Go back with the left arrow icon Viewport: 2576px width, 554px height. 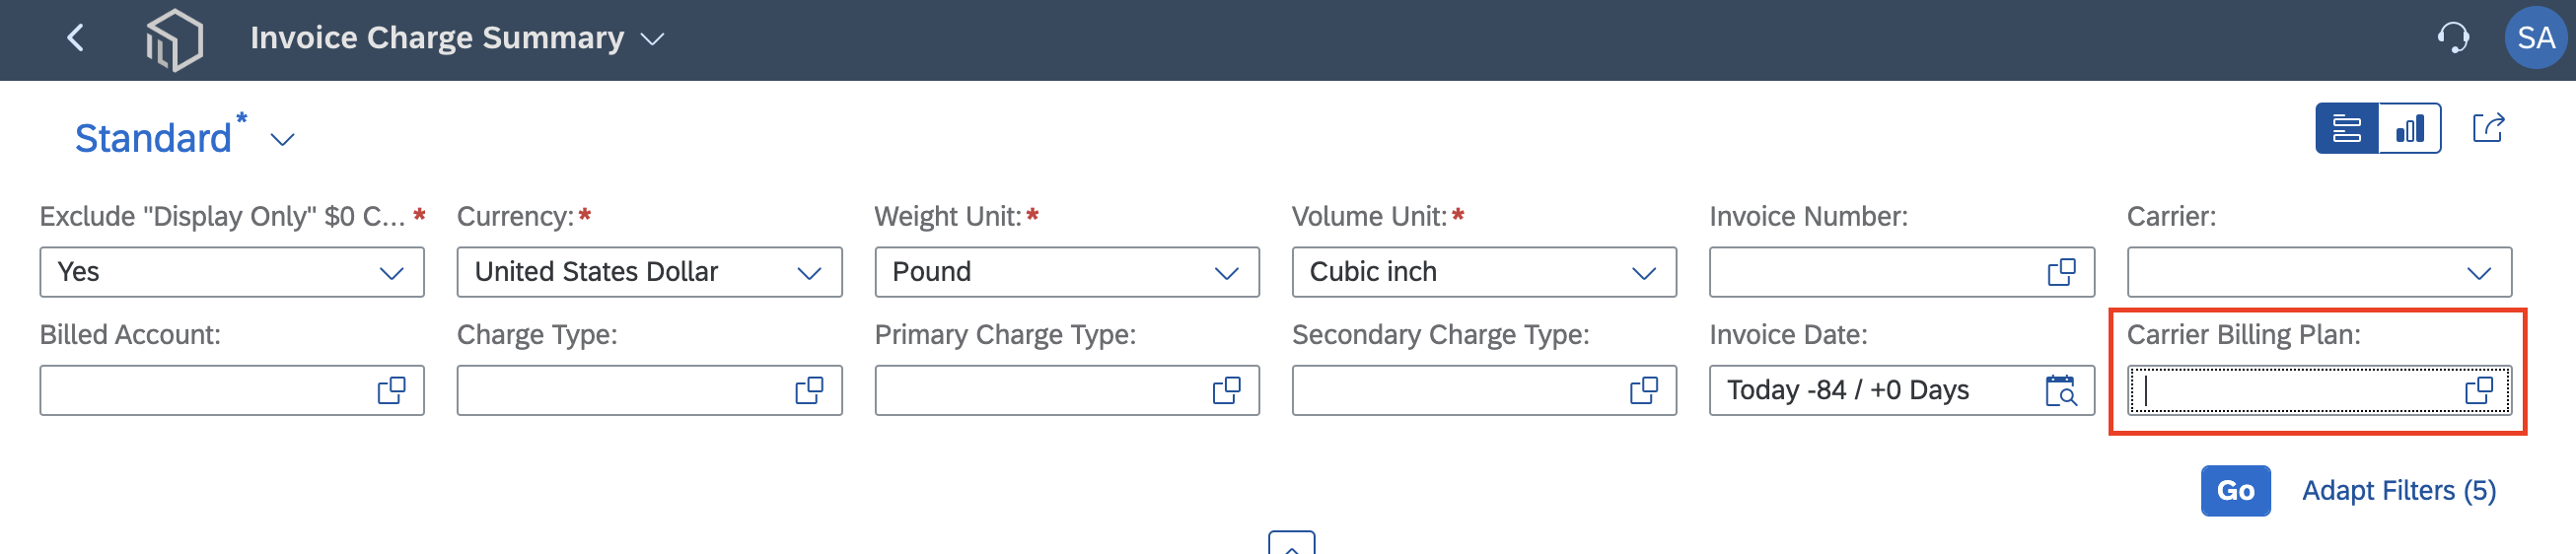(x=75, y=38)
